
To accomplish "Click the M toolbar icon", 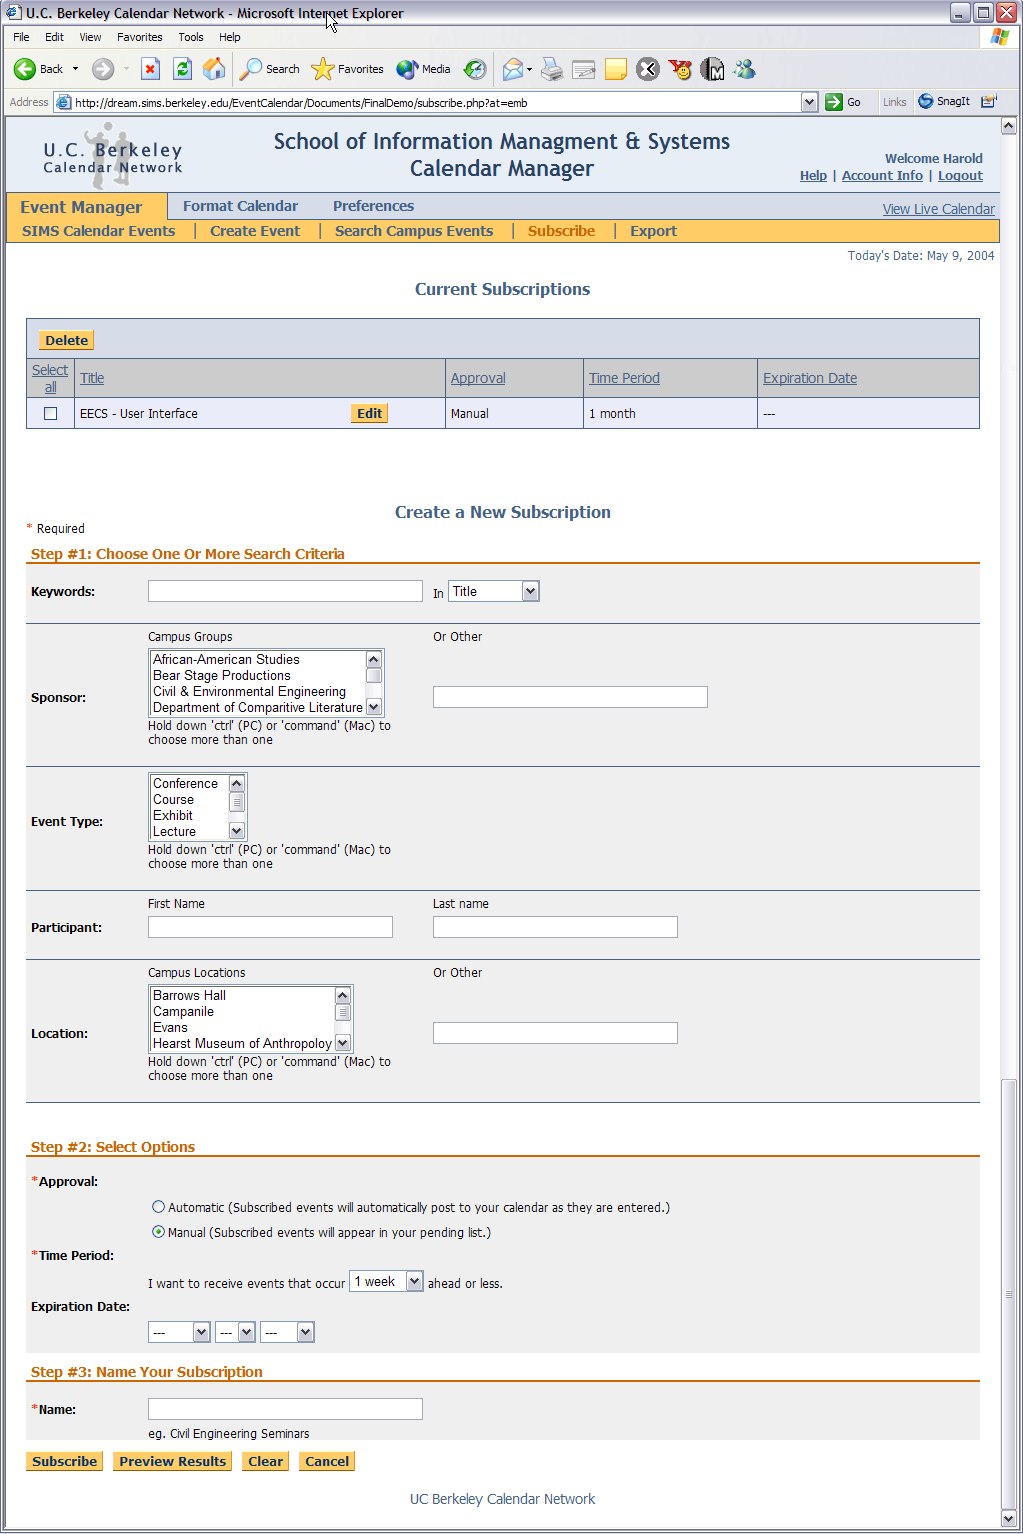I will point(712,69).
